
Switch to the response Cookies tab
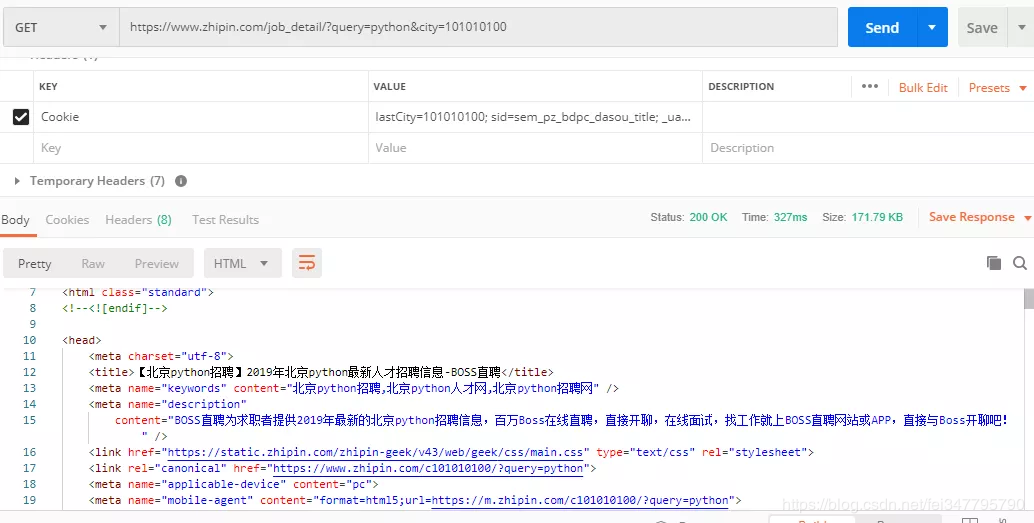pos(67,220)
